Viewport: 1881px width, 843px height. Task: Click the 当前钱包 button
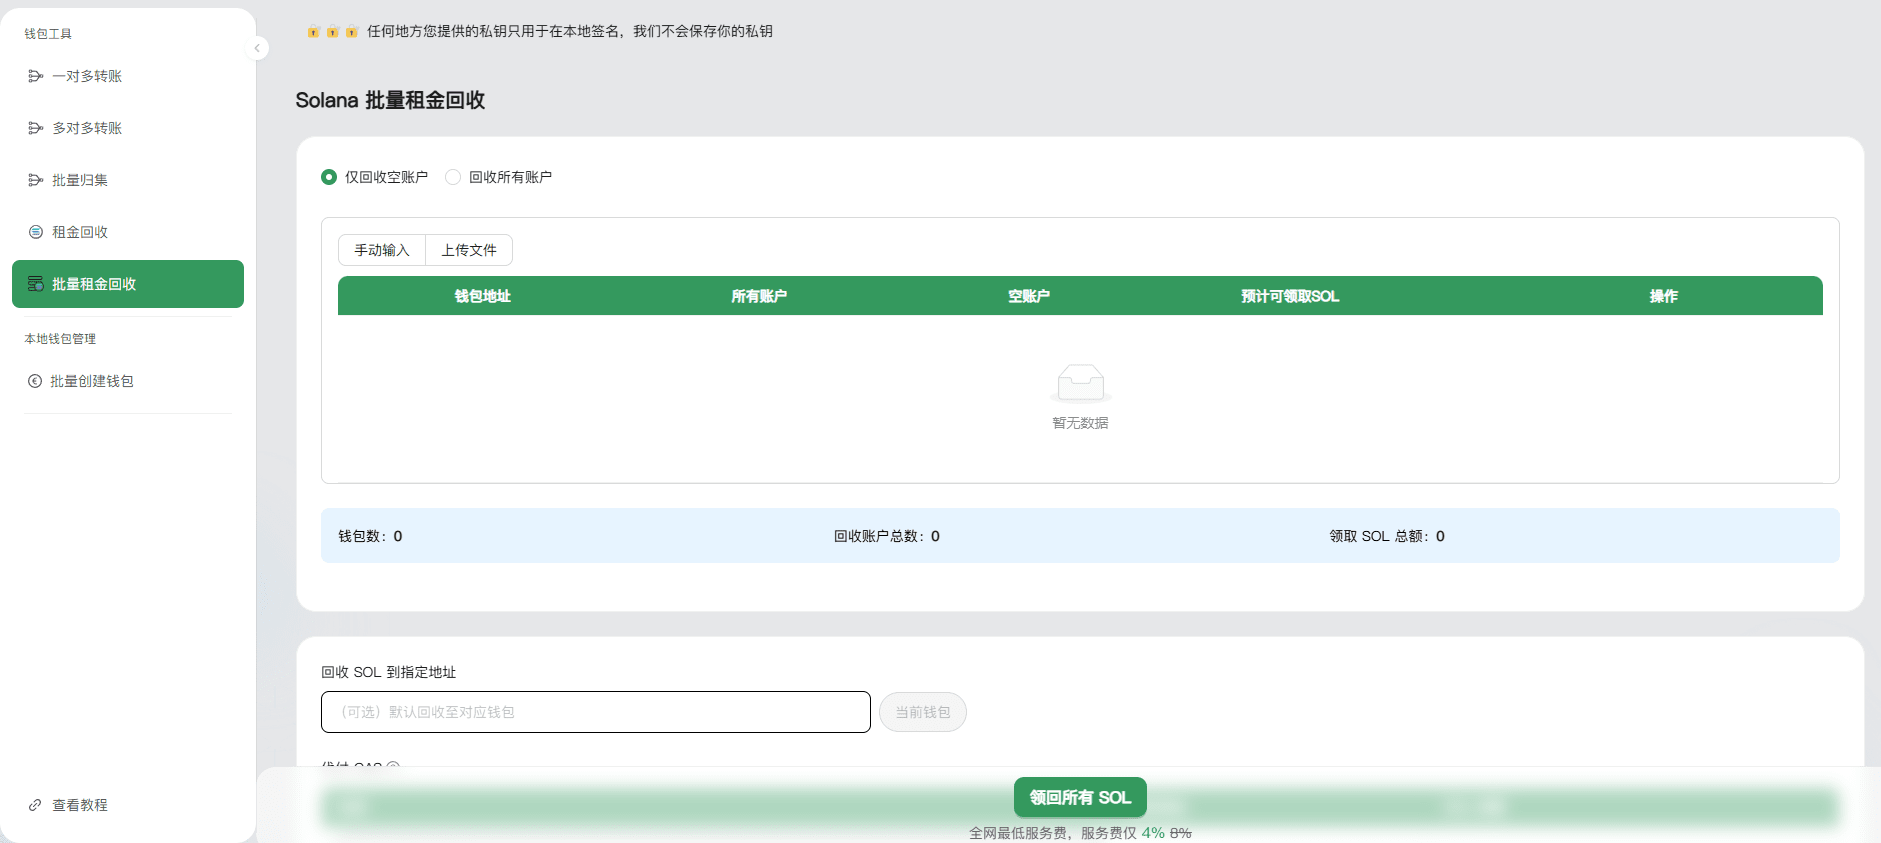coord(922,712)
